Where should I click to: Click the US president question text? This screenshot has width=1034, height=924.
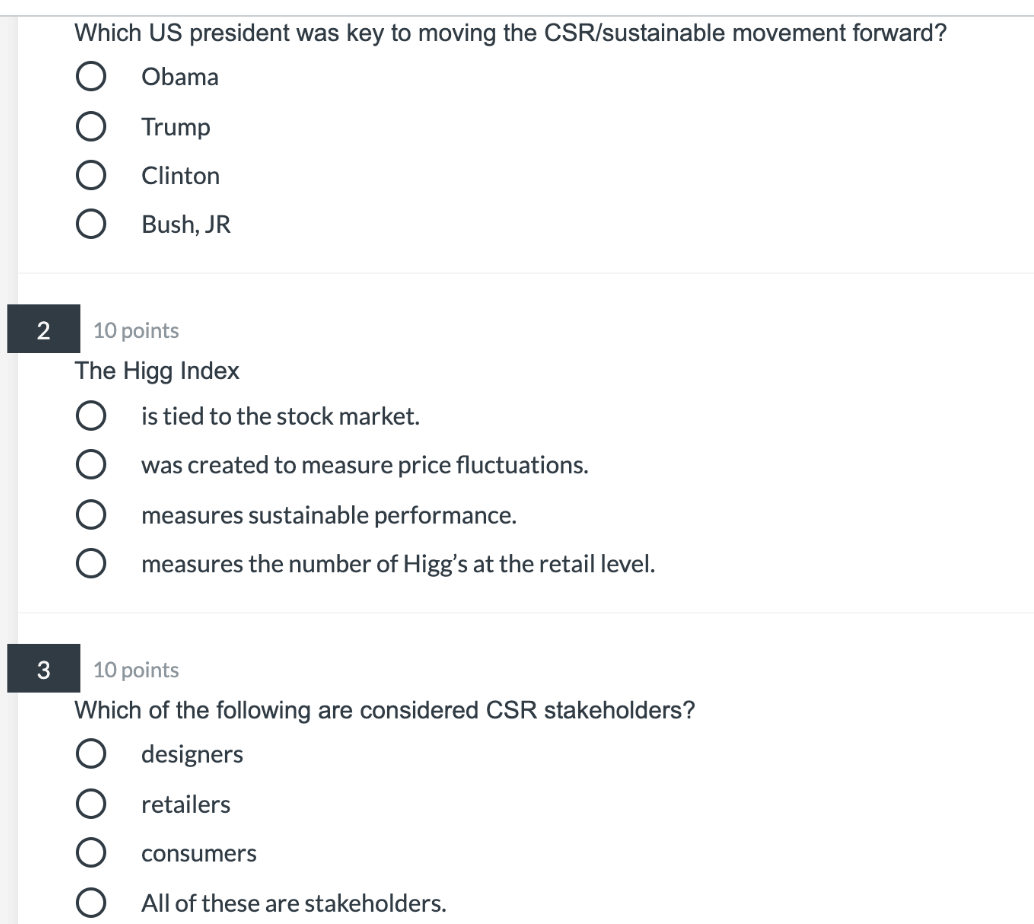tap(415, 33)
